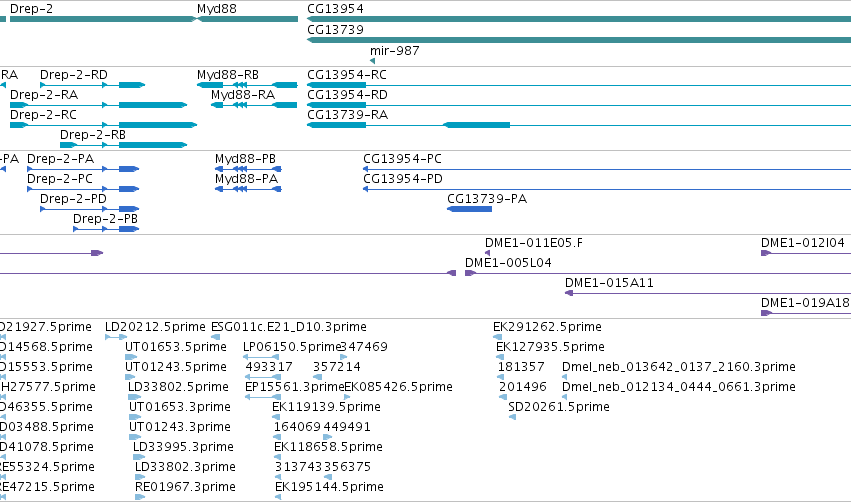Click EST EK195144.5prime

(329, 487)
